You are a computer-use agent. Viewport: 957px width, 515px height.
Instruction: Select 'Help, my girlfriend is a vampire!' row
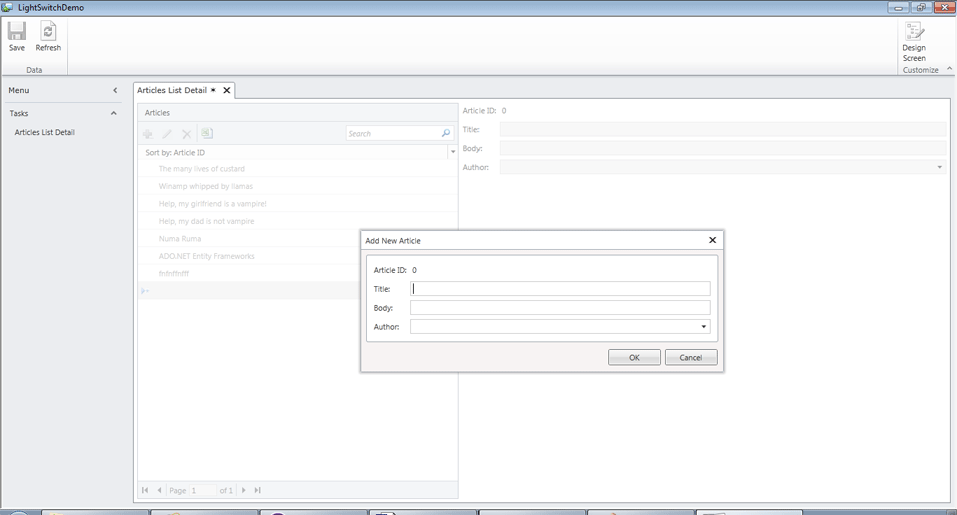[298, 204]
